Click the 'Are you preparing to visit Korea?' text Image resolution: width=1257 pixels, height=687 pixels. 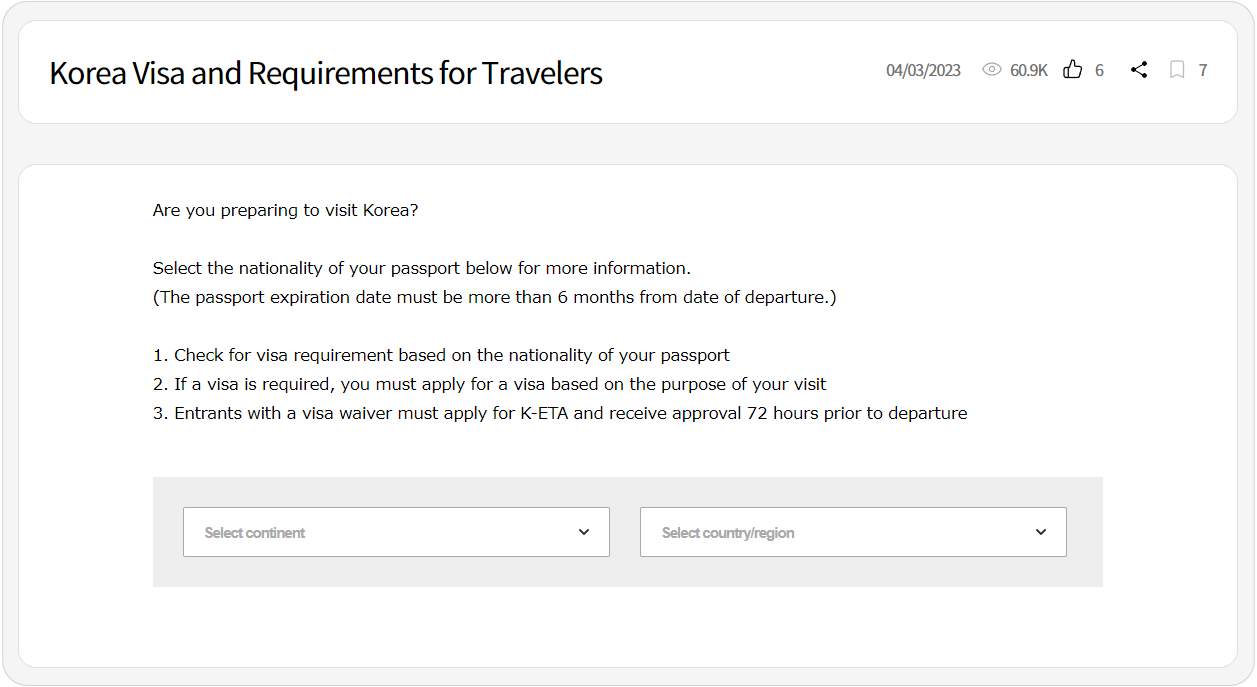(x=286, y=211)
